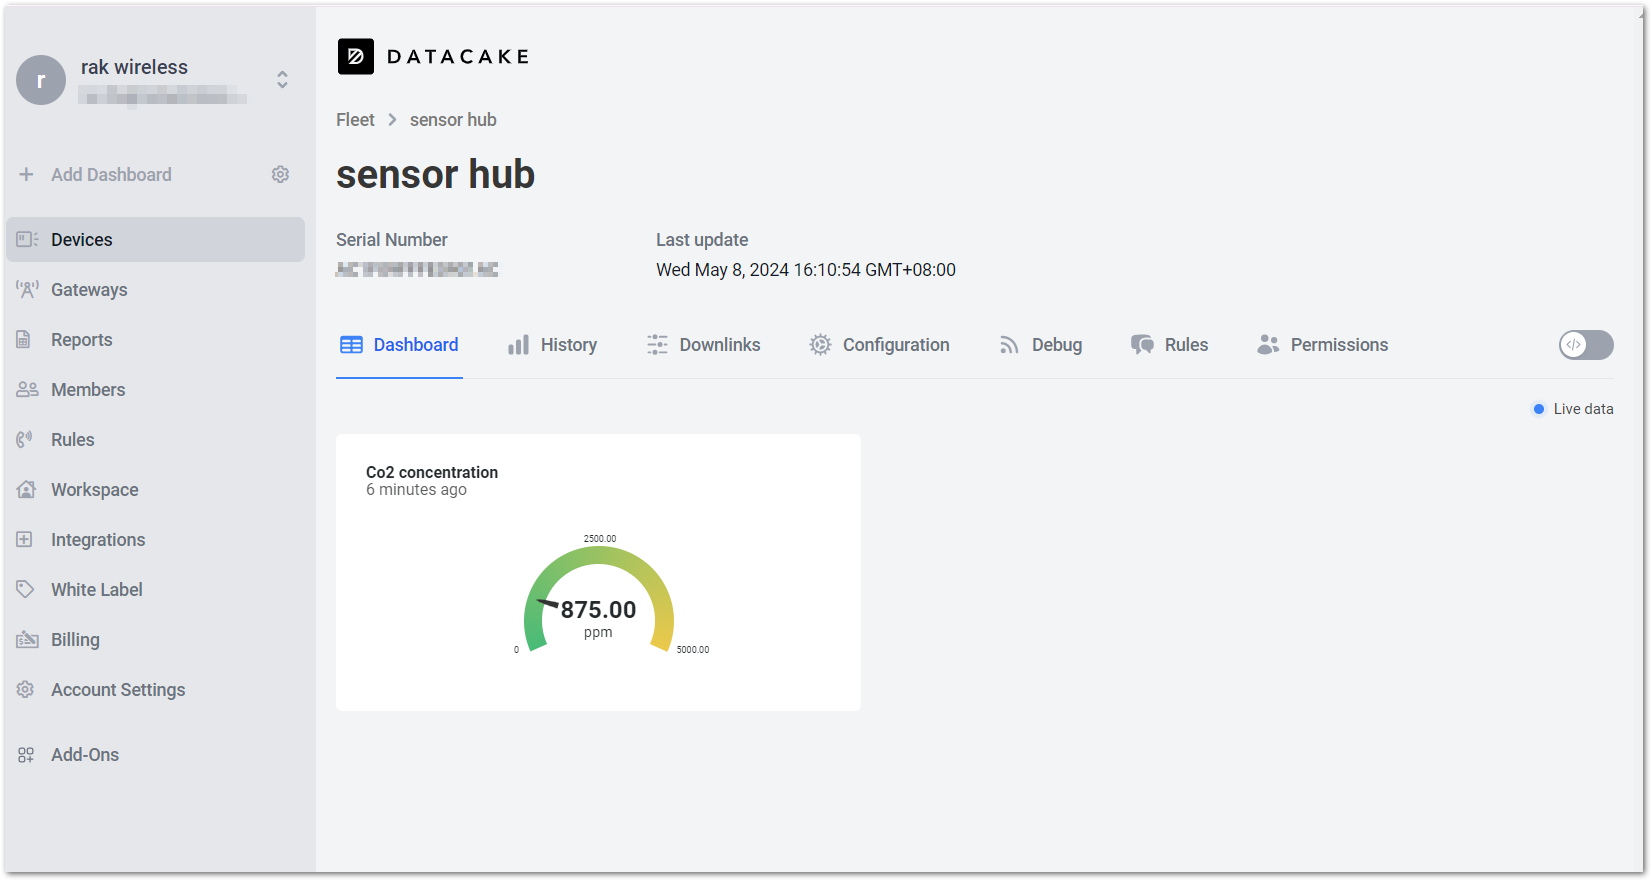The image size is (1652, 881).
Task: Click the Debug feed icon
Action: click(x=1009, y=345)
